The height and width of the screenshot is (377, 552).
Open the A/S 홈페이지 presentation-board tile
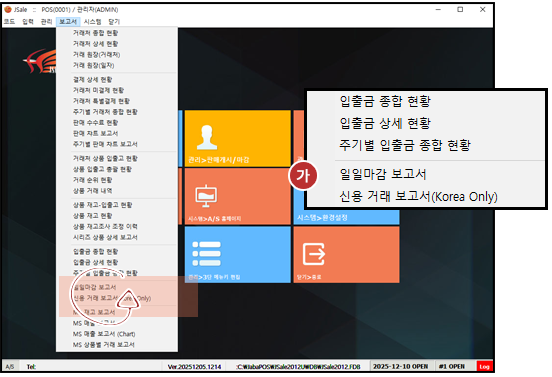238,196
